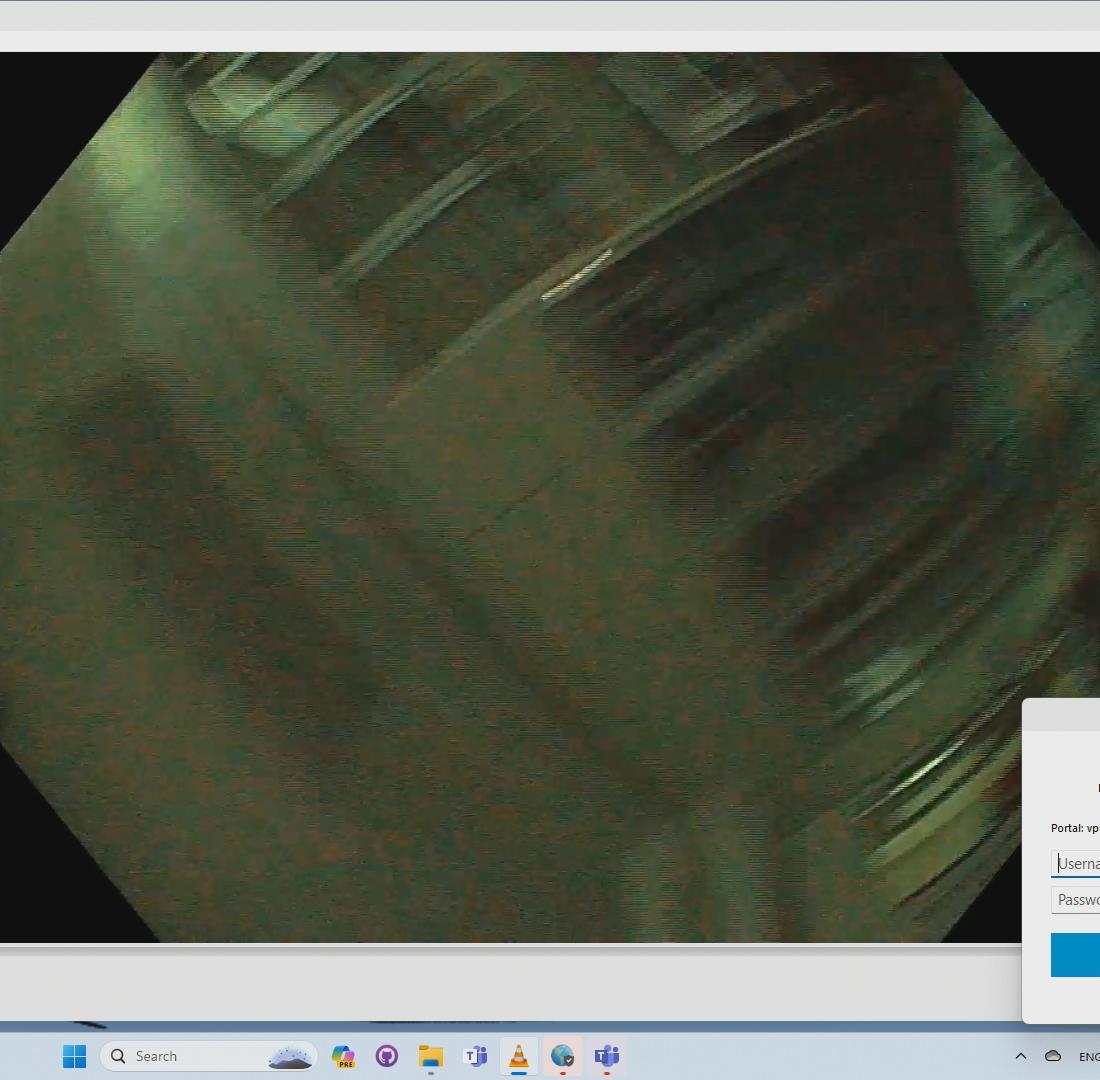Click the taskbar Search box
1100x1080 pixels.
(208, 1055)
